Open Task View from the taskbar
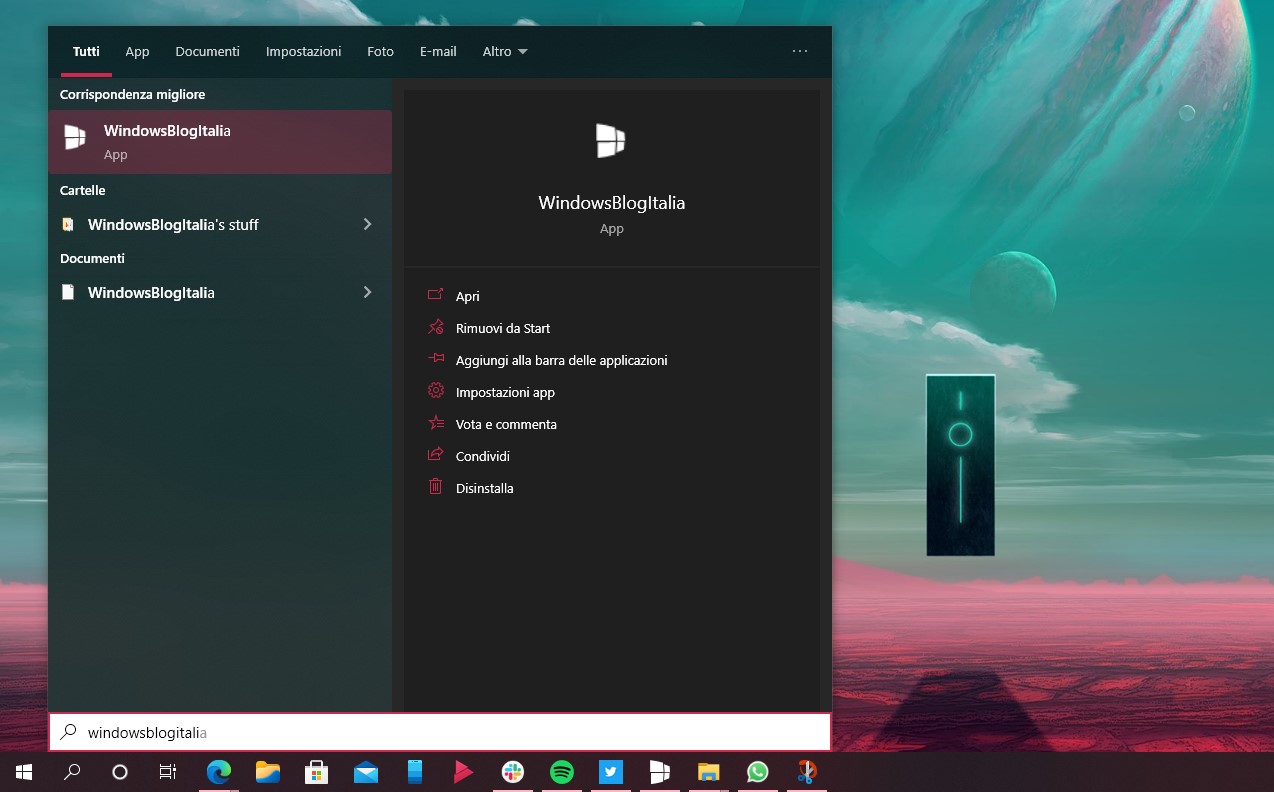Viewport: 1274px width, 792px height. tap(168, 771)
